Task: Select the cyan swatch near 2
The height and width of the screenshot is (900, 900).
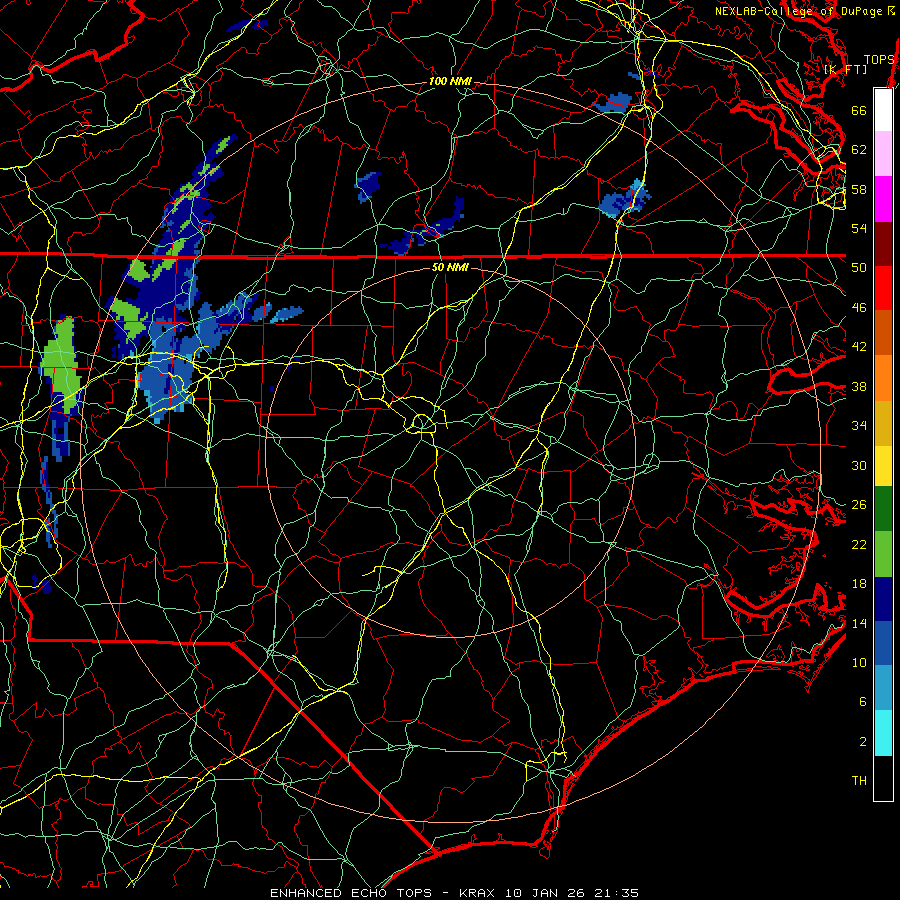Action: coord(883,733)
